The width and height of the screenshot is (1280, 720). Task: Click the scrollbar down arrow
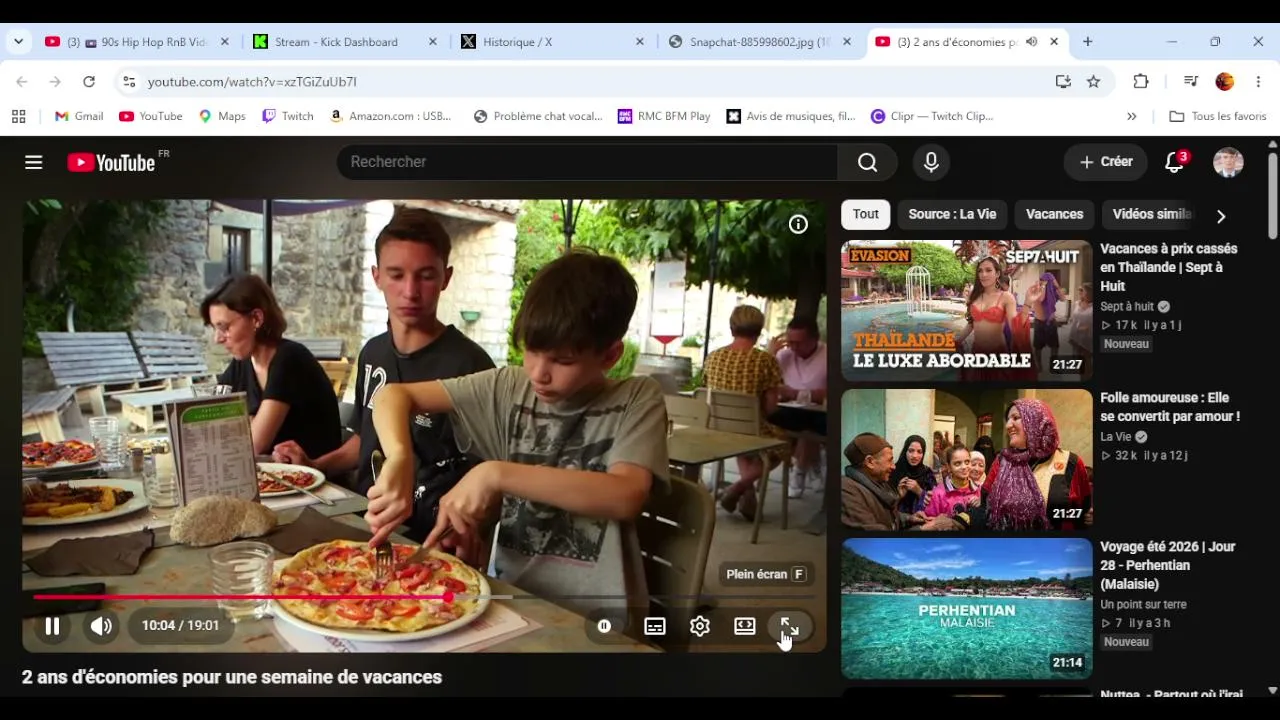click(1272, 690)
